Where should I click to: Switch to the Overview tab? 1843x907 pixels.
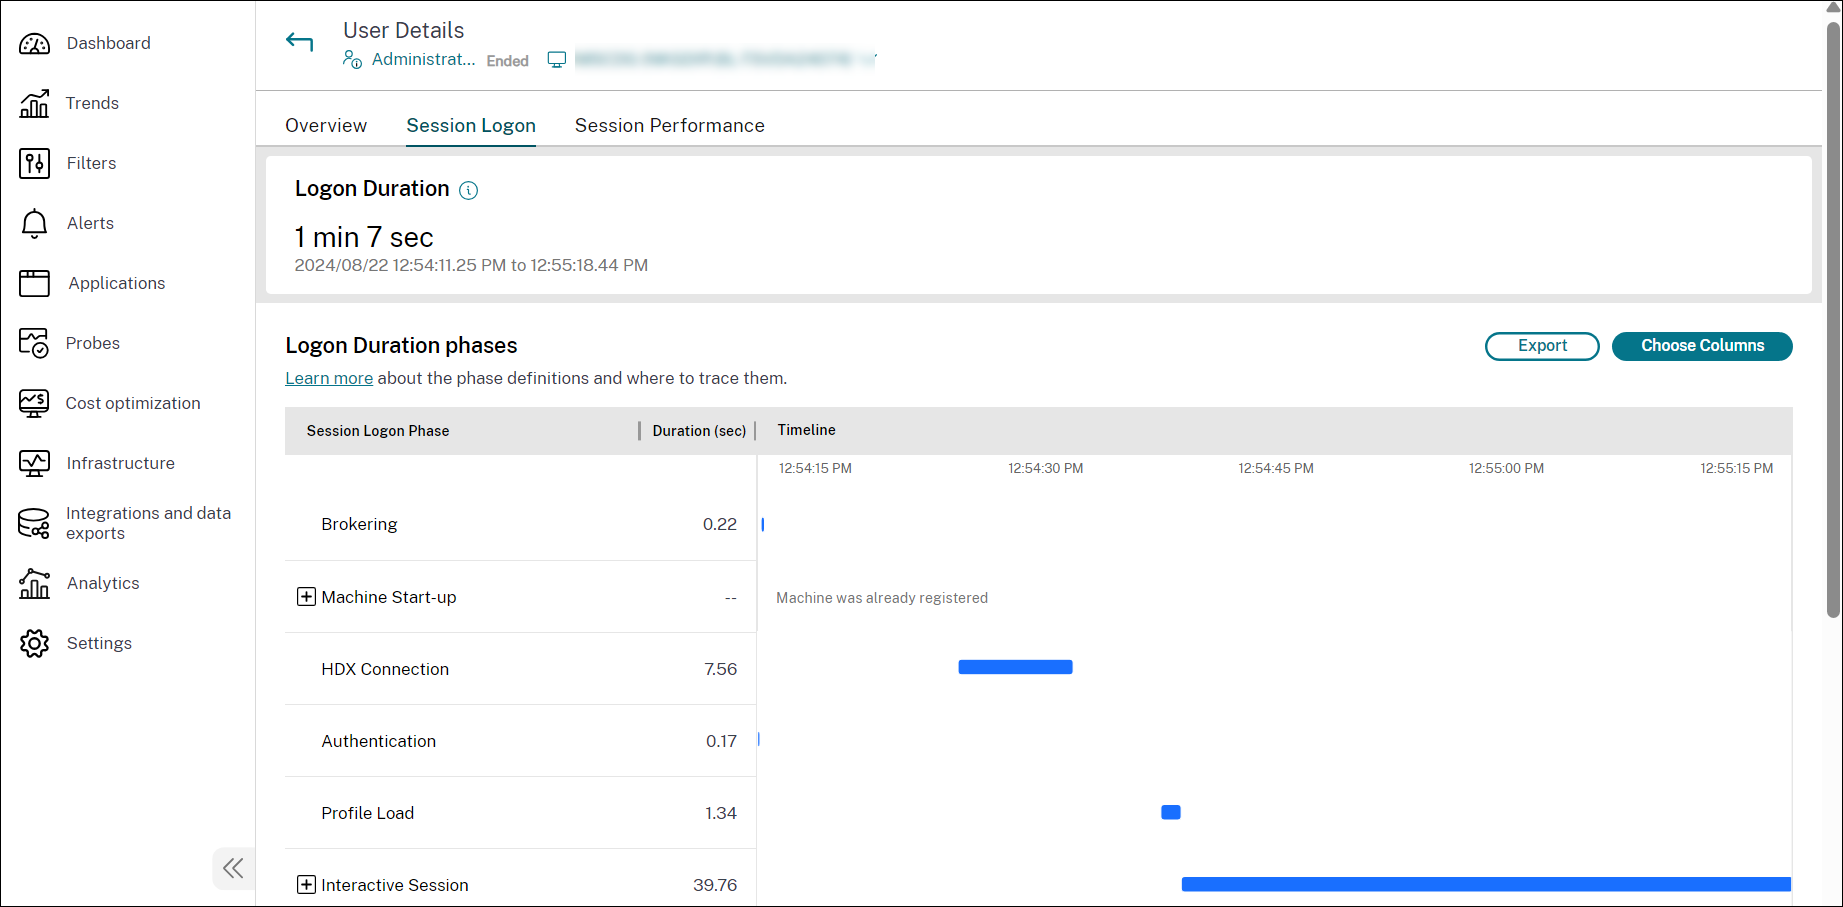[325, 125]
